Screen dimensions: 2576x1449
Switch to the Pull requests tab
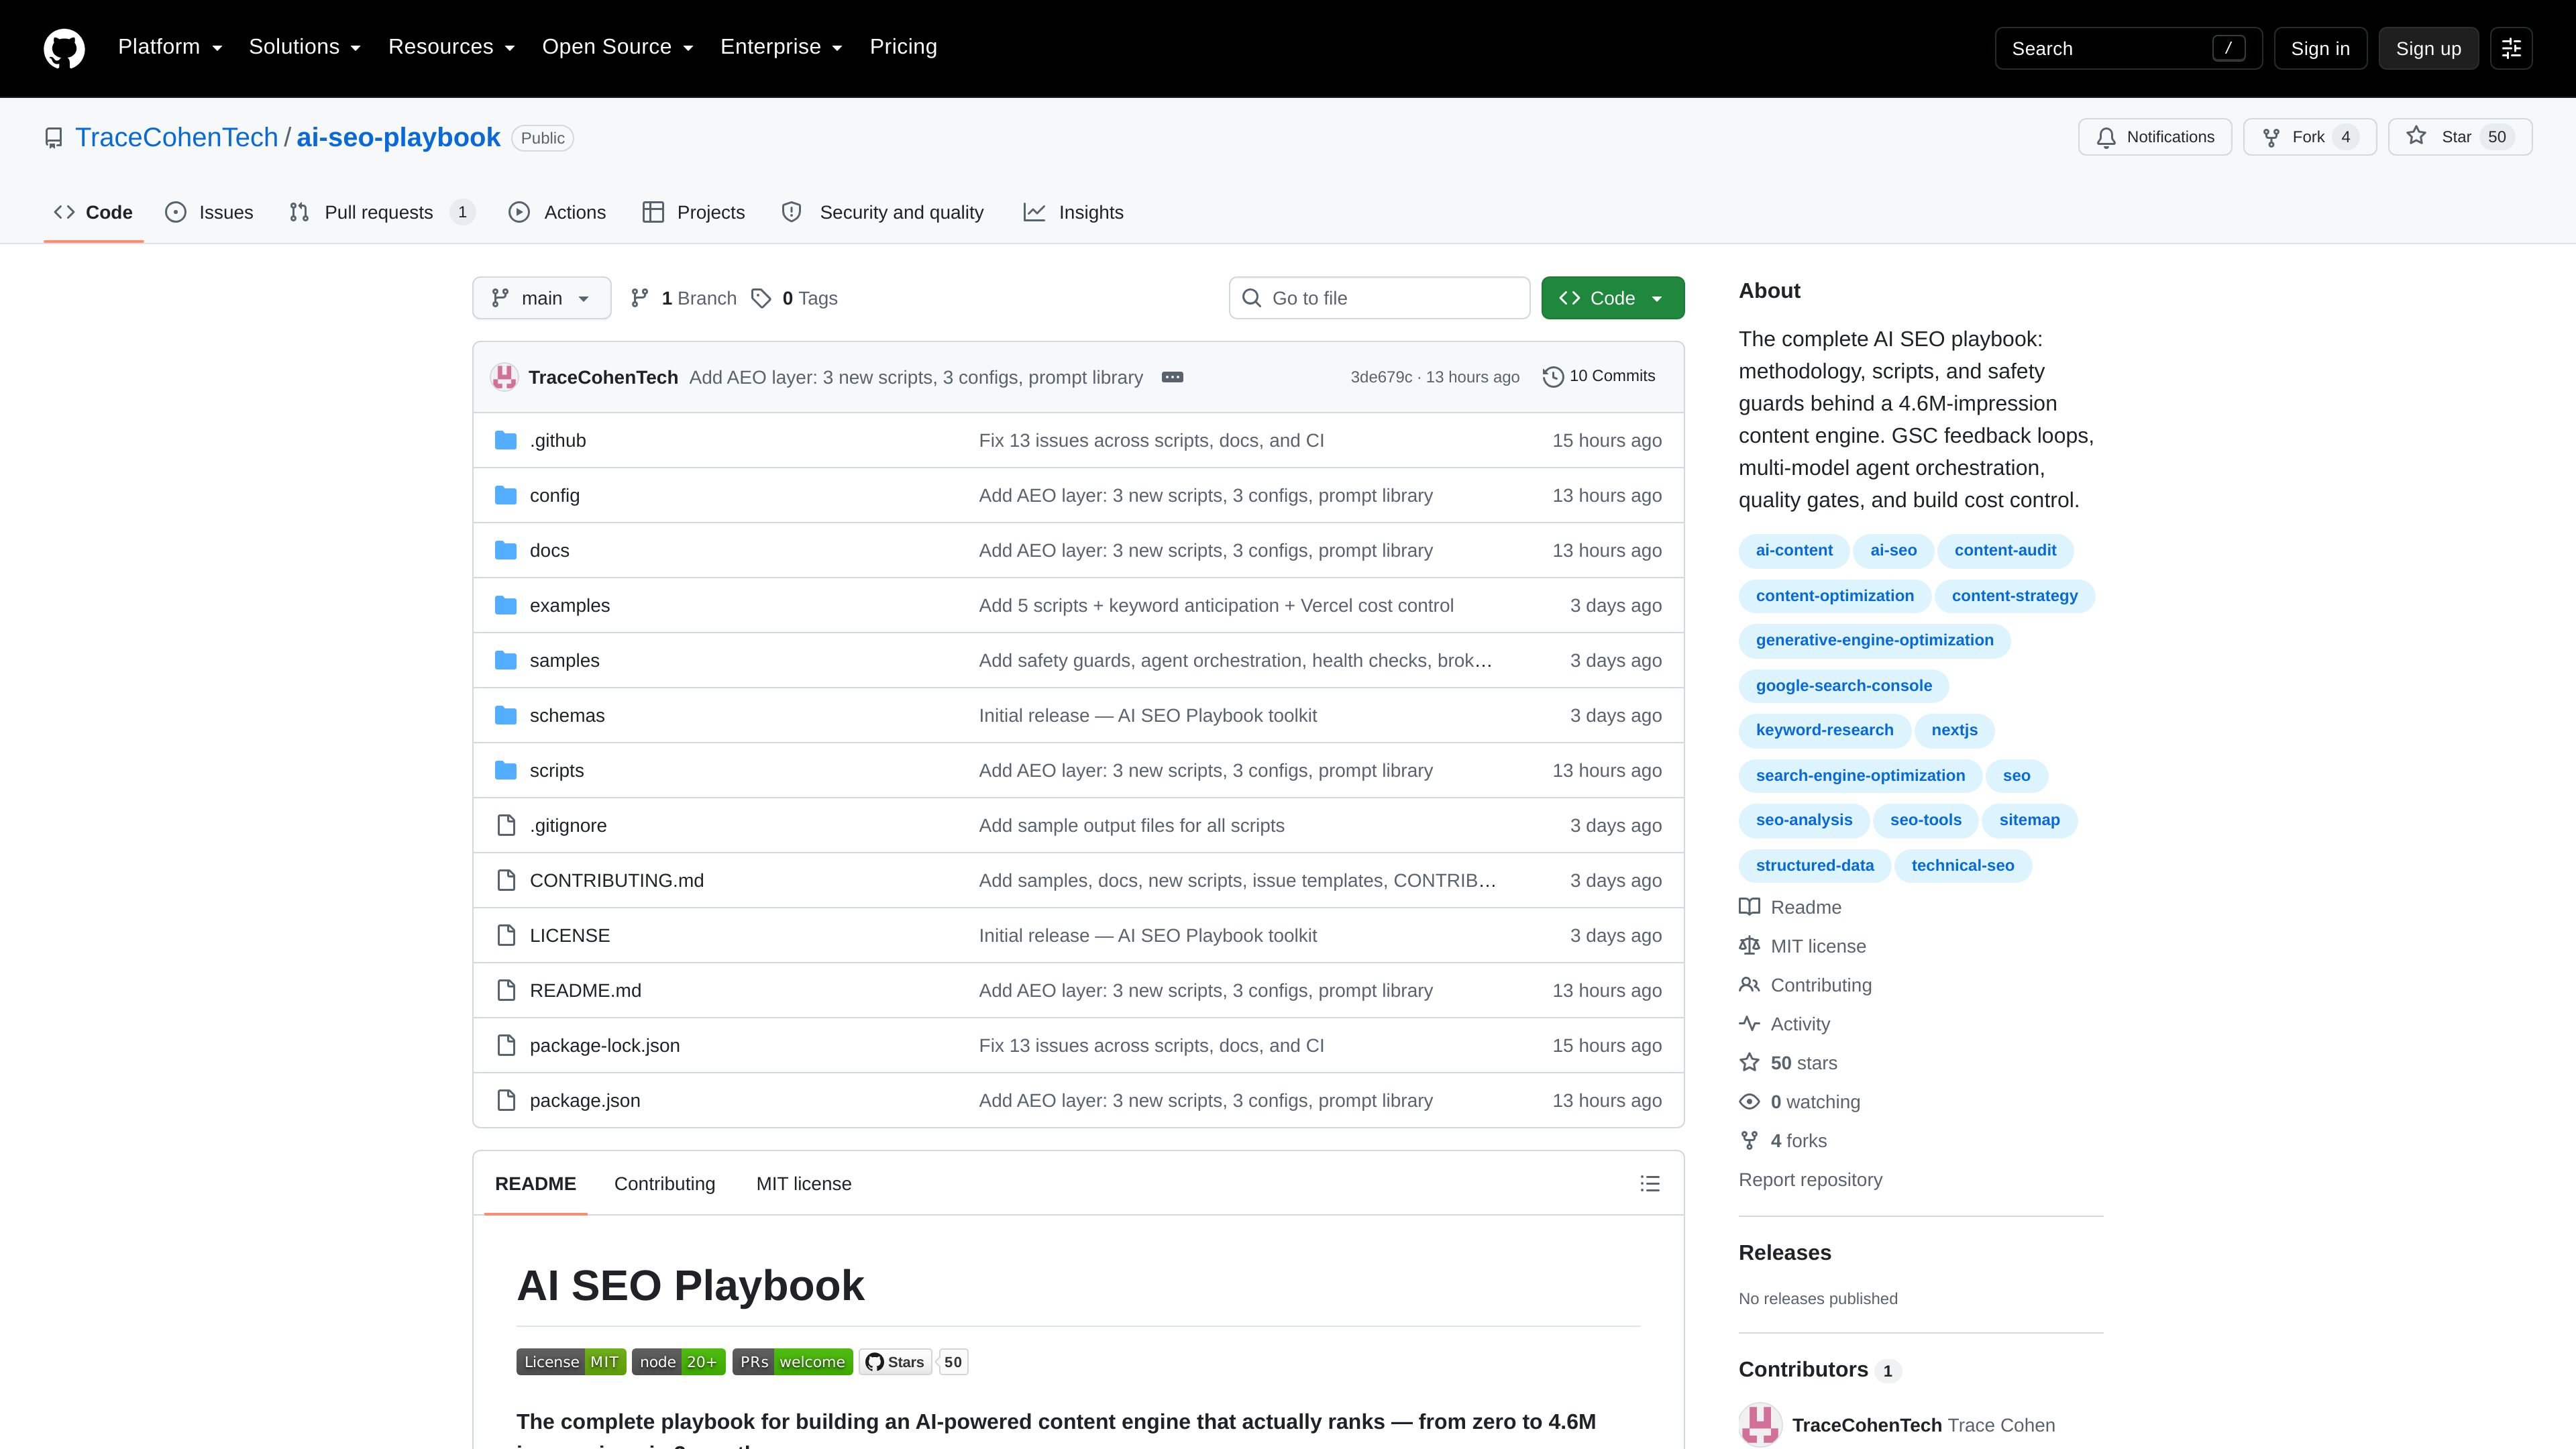(x=381, y=212)
